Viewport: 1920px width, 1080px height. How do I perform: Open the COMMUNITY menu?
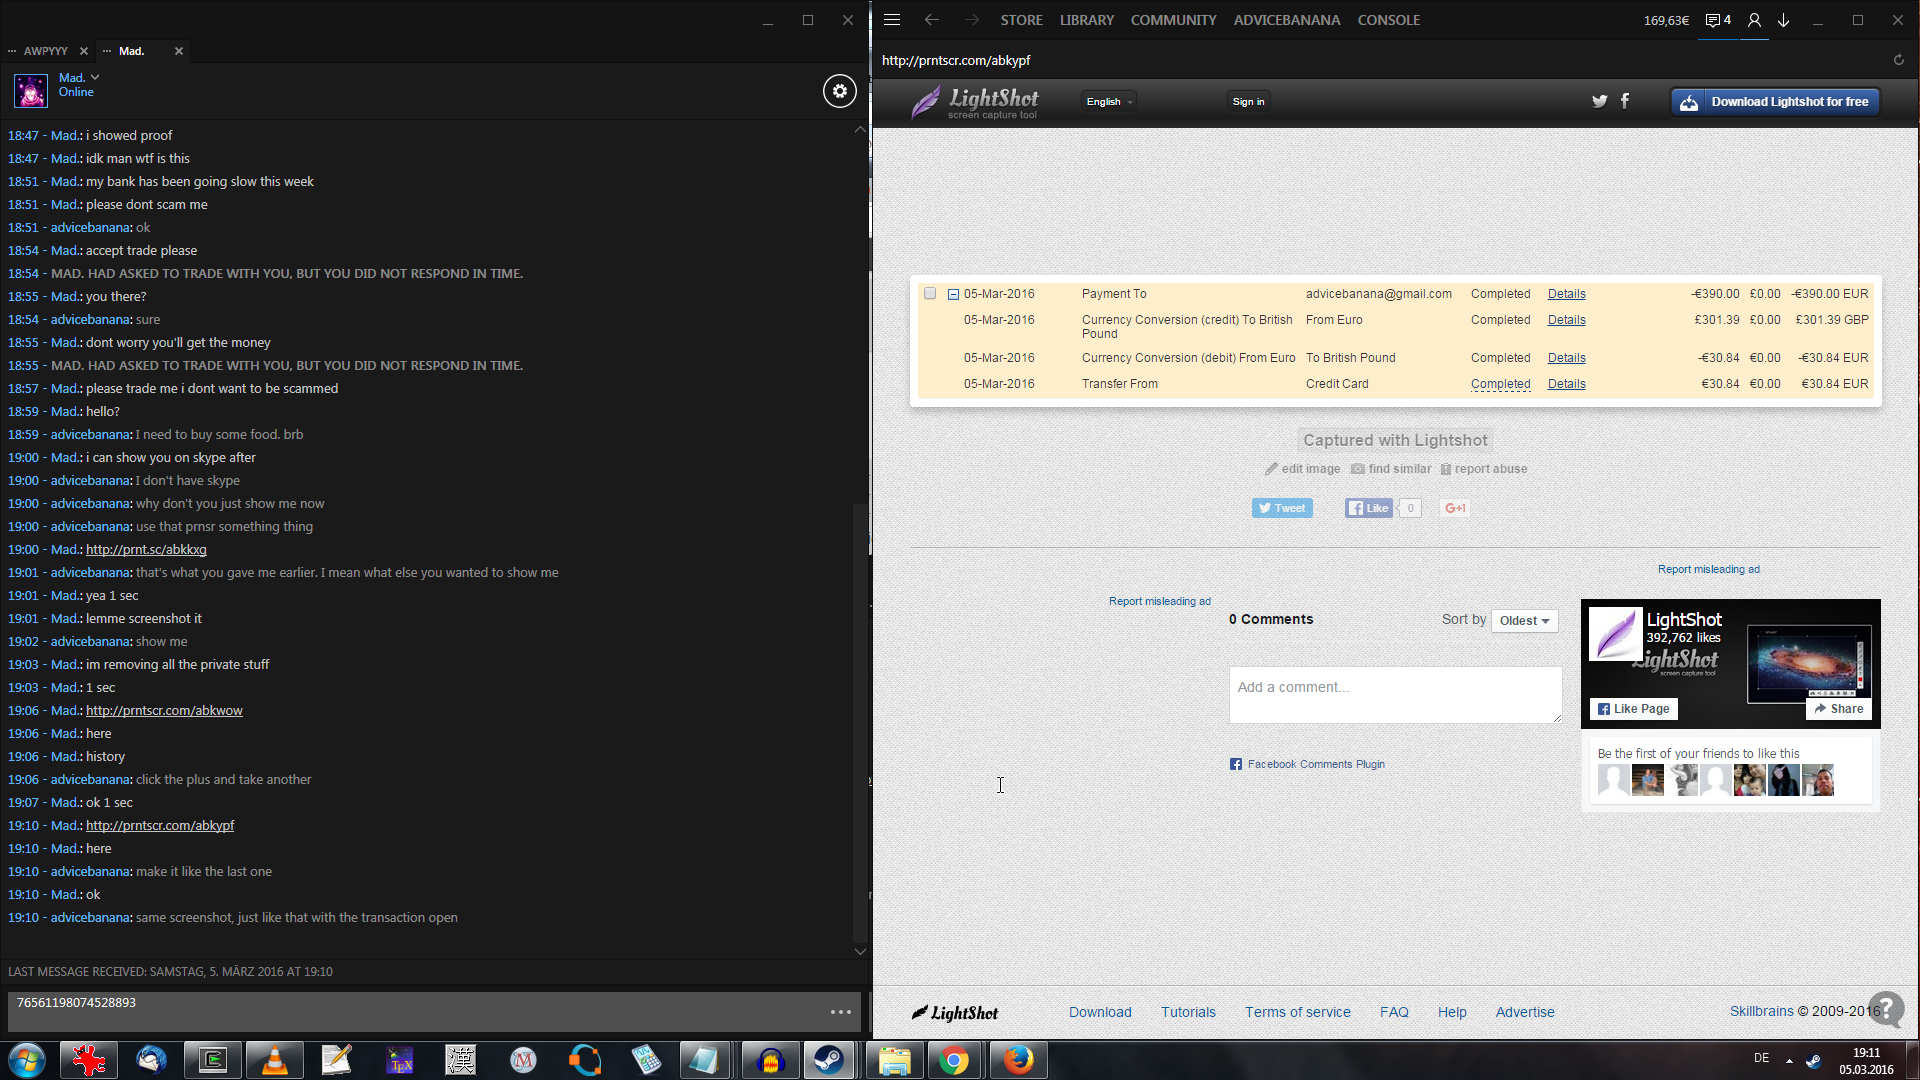(x=1173, y=20)
